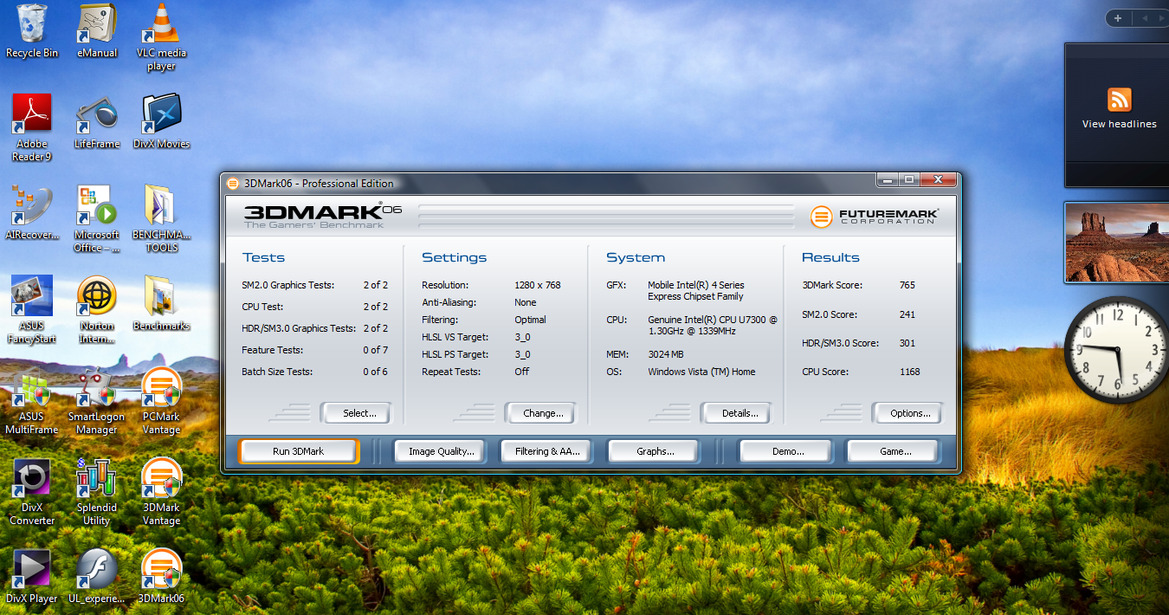The width and height of the screenshot is (1169, 615).
Task: Select the BENCHMARK TOOLS folder icon
Action: pyautogui.click(x=161, y=218)
